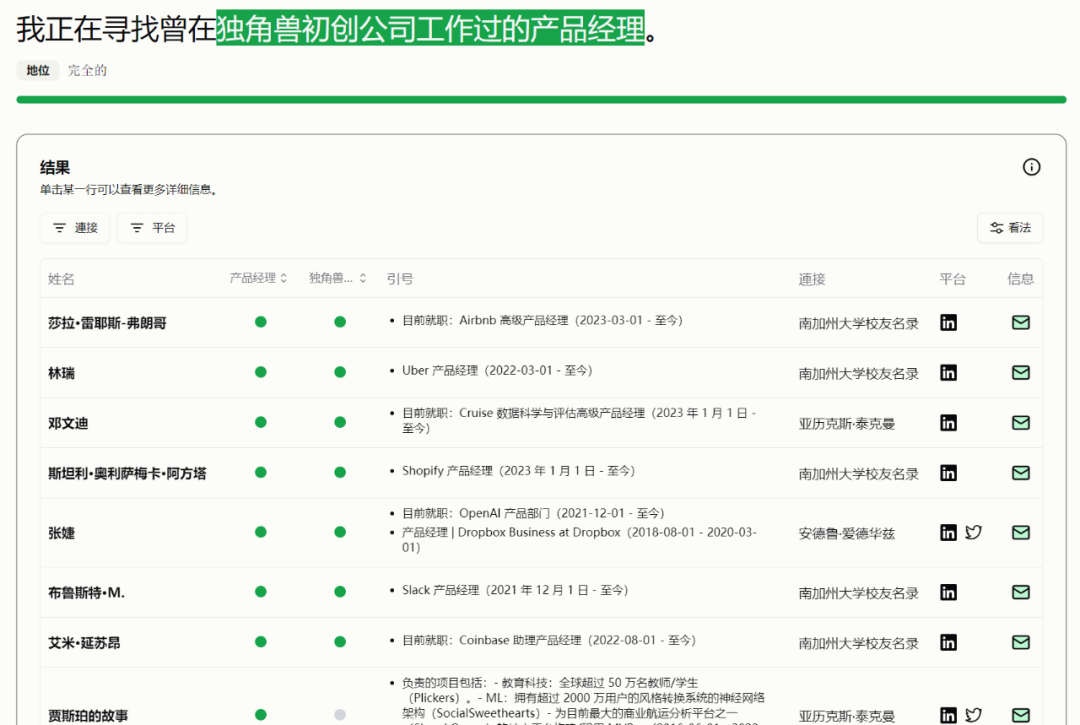Image resolution: width=1080 pixels, height=725 pixels.
Task: Click grey 独角兽 status dot for 贾斯珀的故事
Action: [340, 715]
